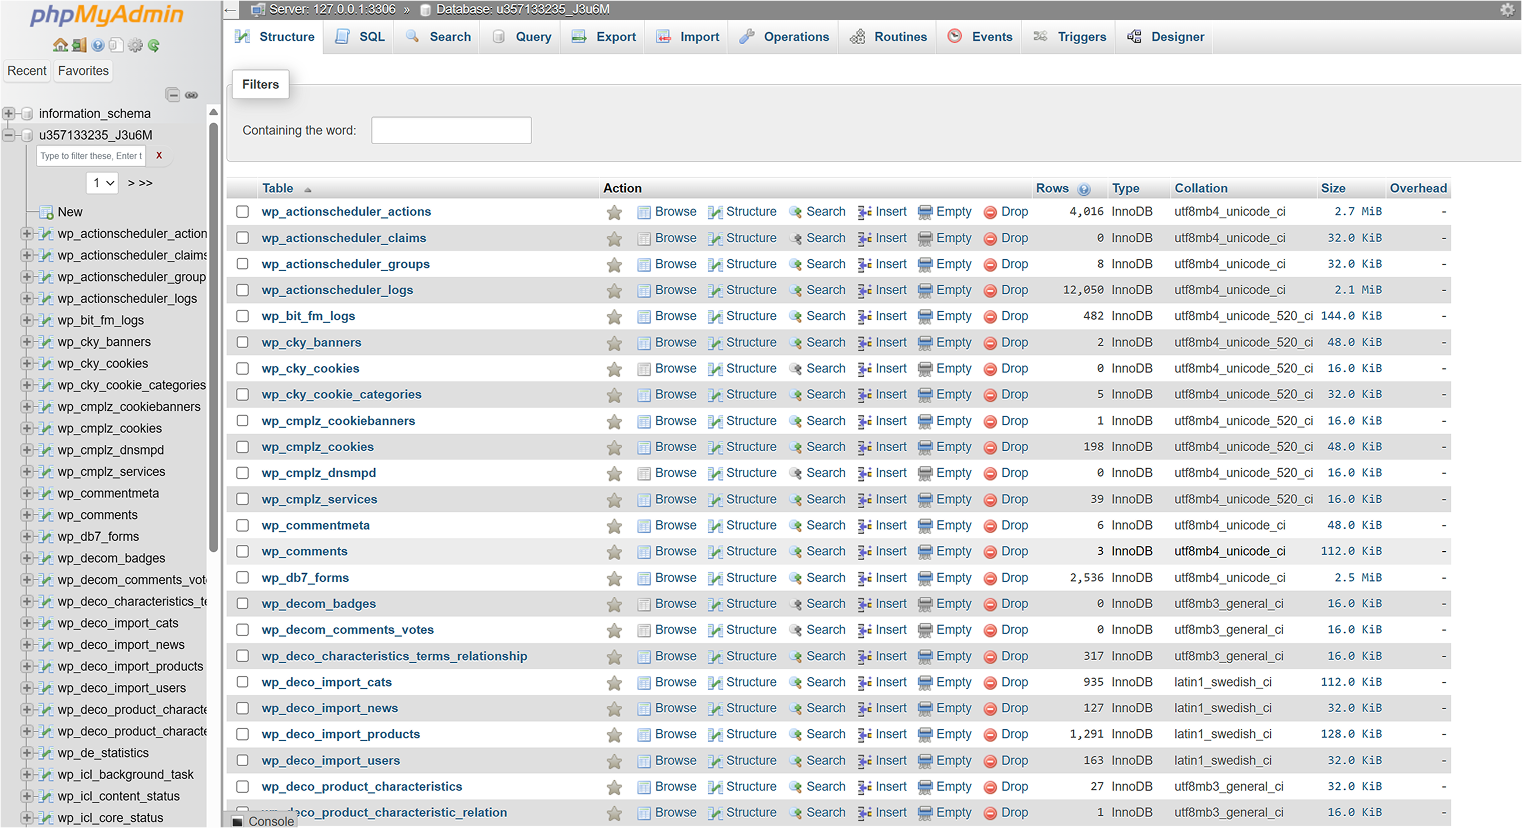Click the Favorites tables button
This screenshot has width=1522, height=828.
tap(83, 71)
